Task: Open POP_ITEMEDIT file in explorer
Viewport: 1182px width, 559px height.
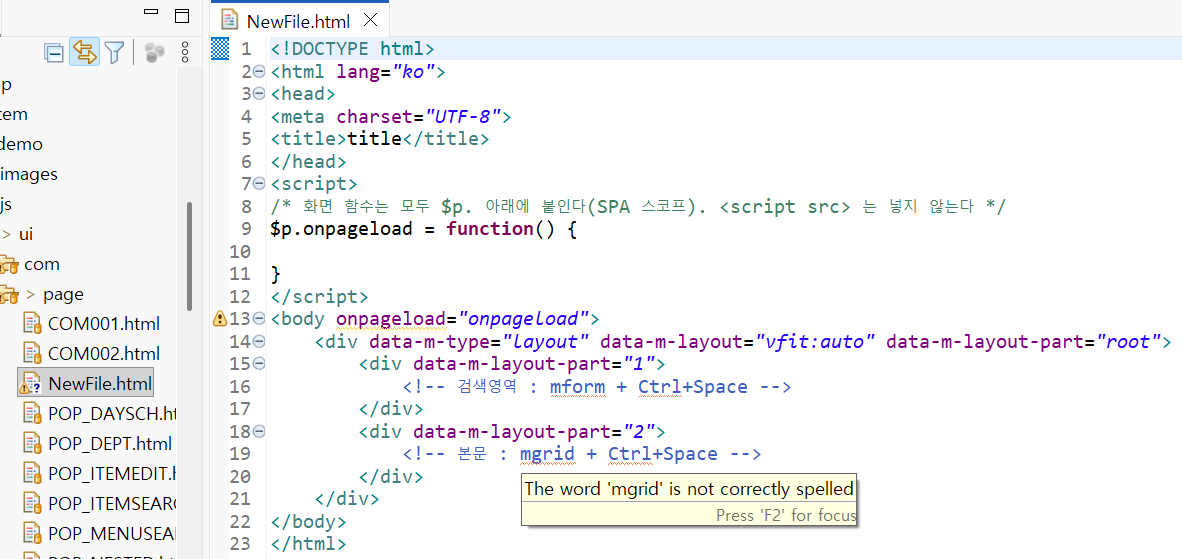Action: pyautogui.click(x=111, y=473)
